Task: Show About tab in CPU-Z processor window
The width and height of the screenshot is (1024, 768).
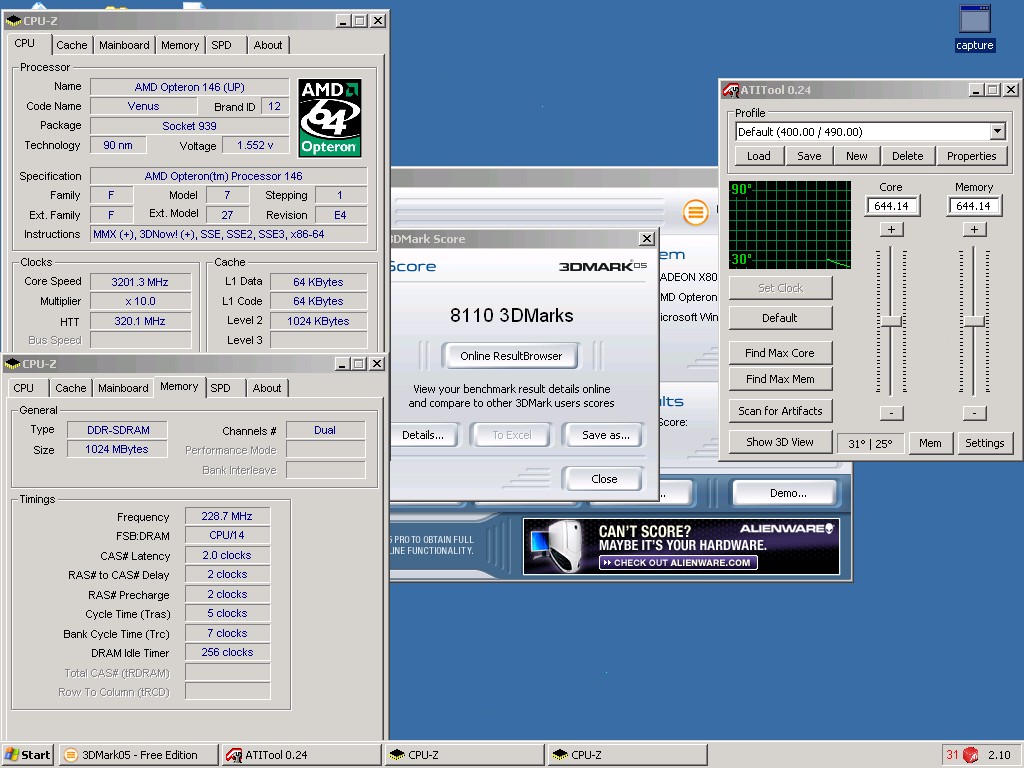Action: pos(268,45)
